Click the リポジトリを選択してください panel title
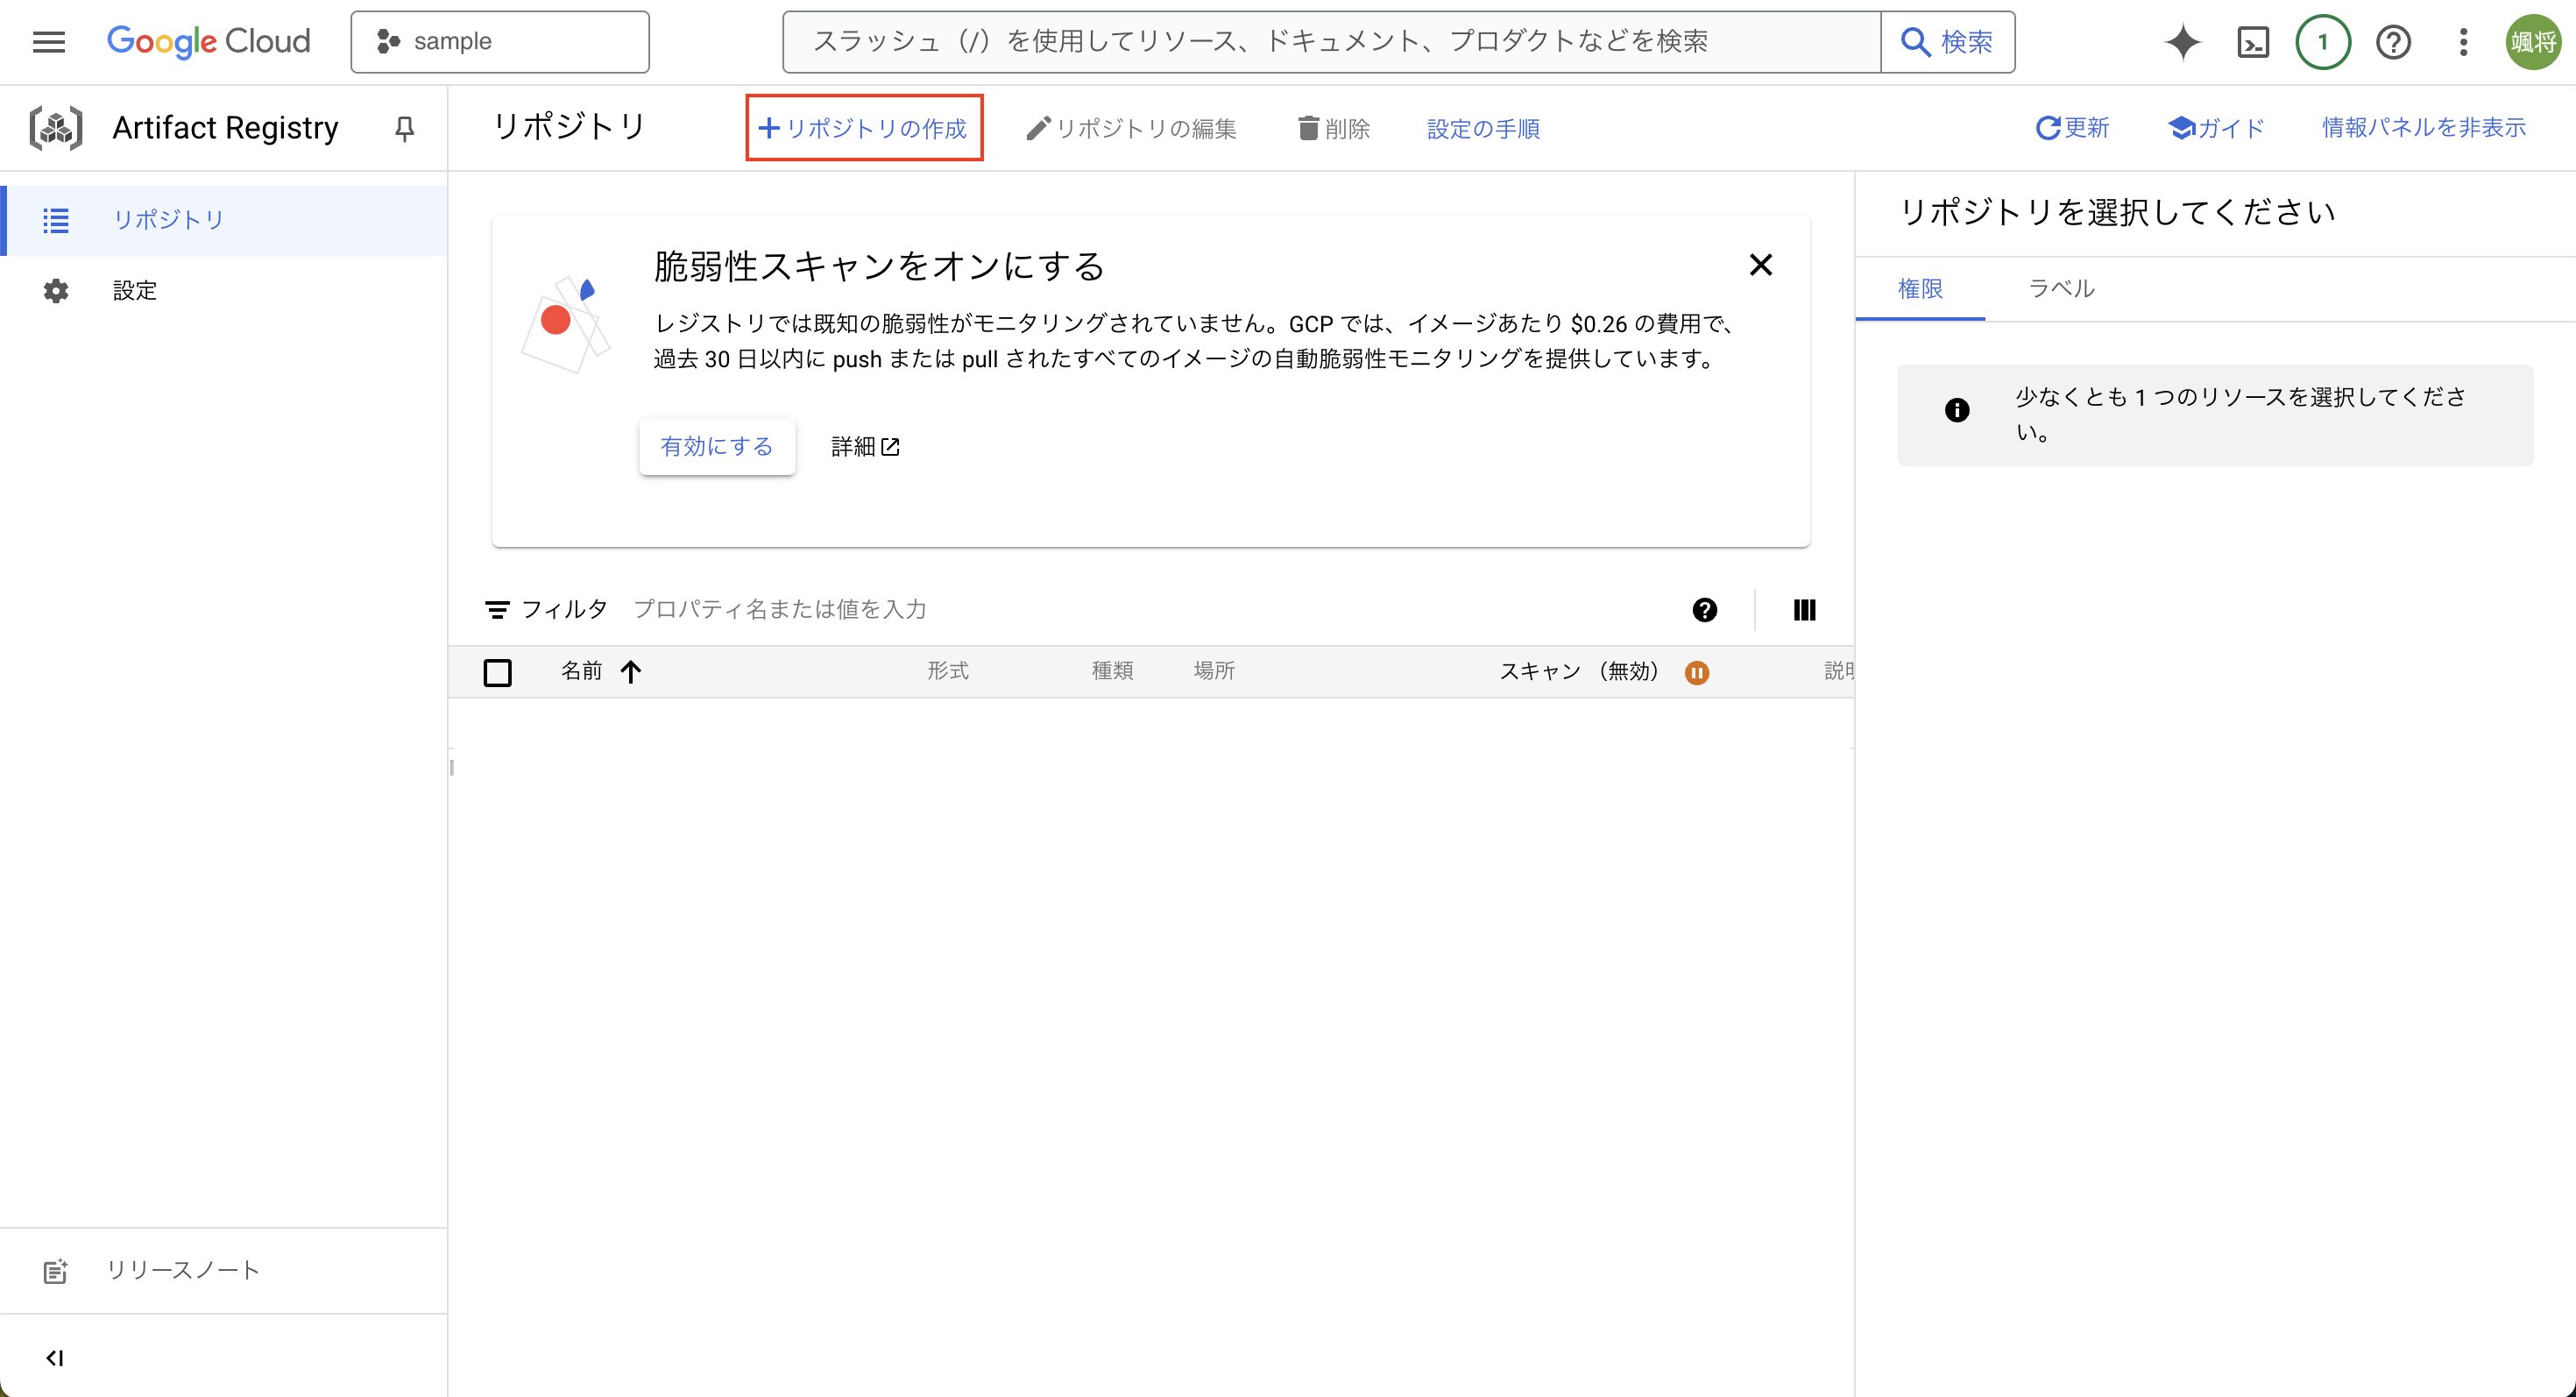Screen dimensions: 2576x1397 [x=2117, y=212]
